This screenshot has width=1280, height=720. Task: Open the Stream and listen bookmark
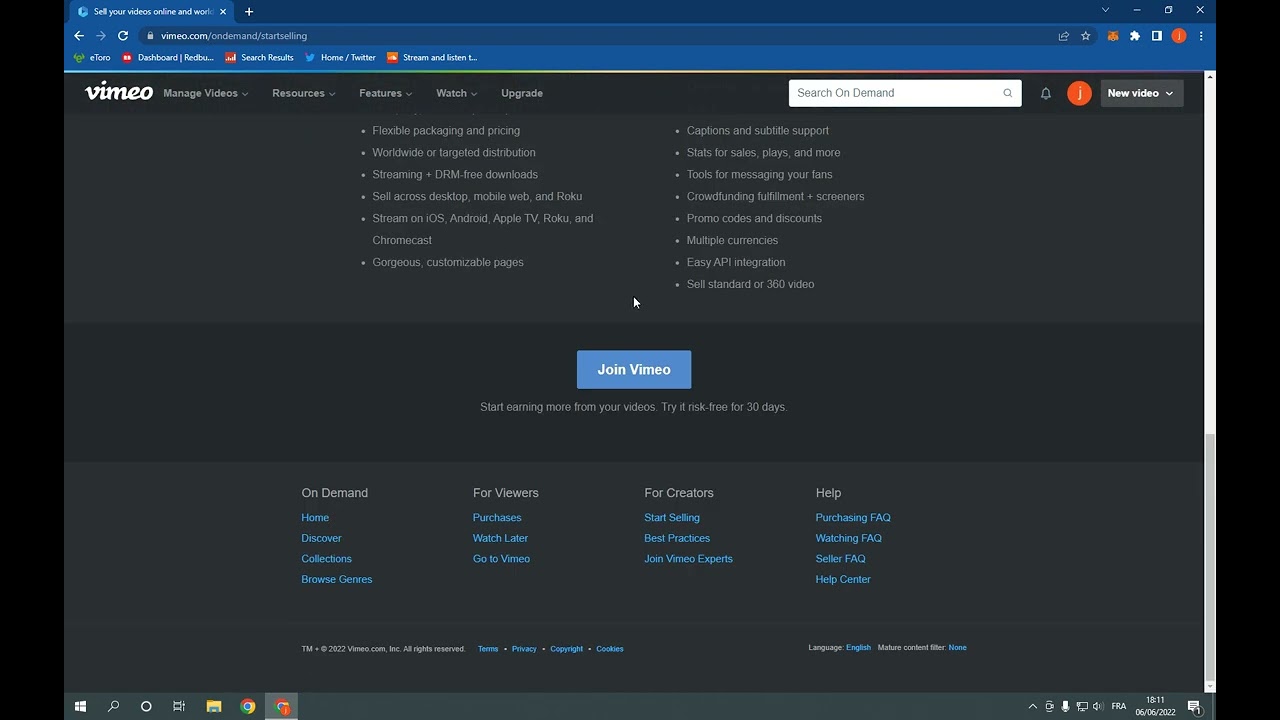(432, 58)
